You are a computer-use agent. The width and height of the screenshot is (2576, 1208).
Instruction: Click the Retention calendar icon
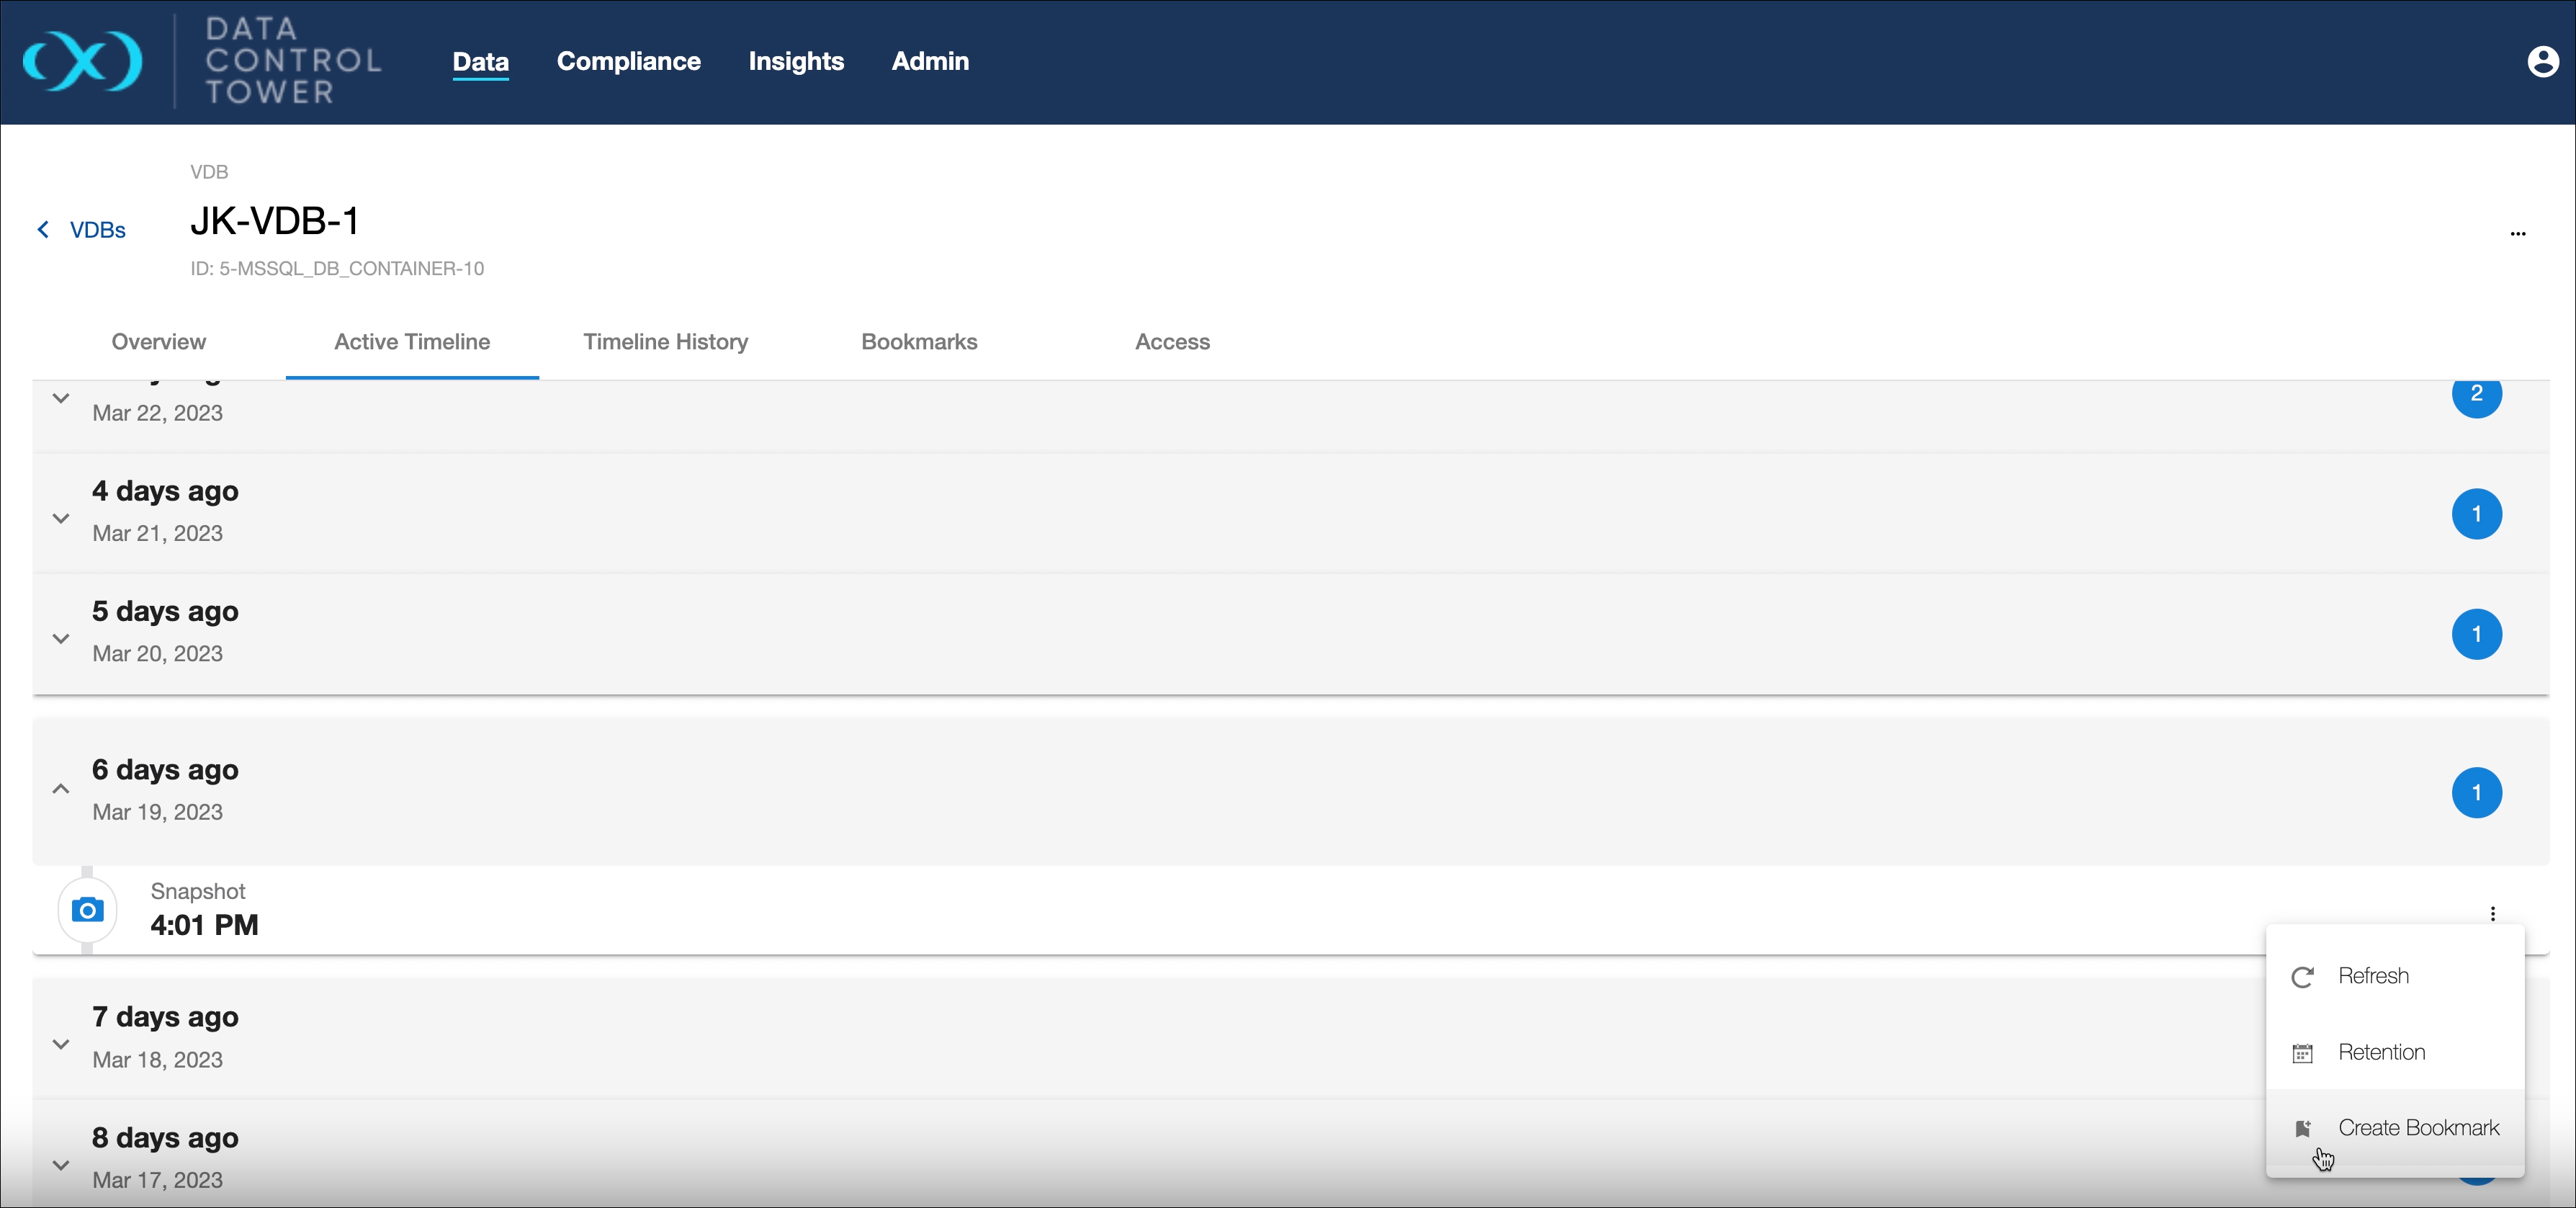[2302, 1053]
